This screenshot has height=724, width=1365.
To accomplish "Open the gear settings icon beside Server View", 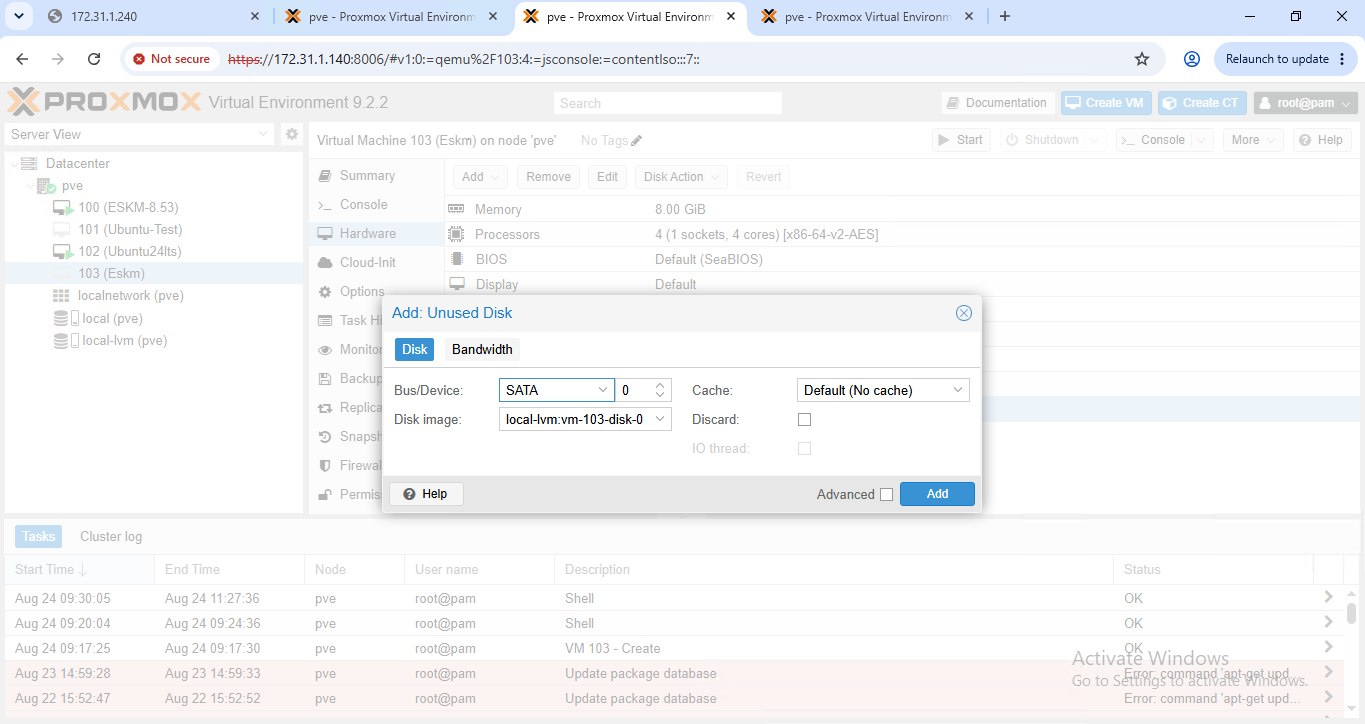I will (x=292, y=134).
